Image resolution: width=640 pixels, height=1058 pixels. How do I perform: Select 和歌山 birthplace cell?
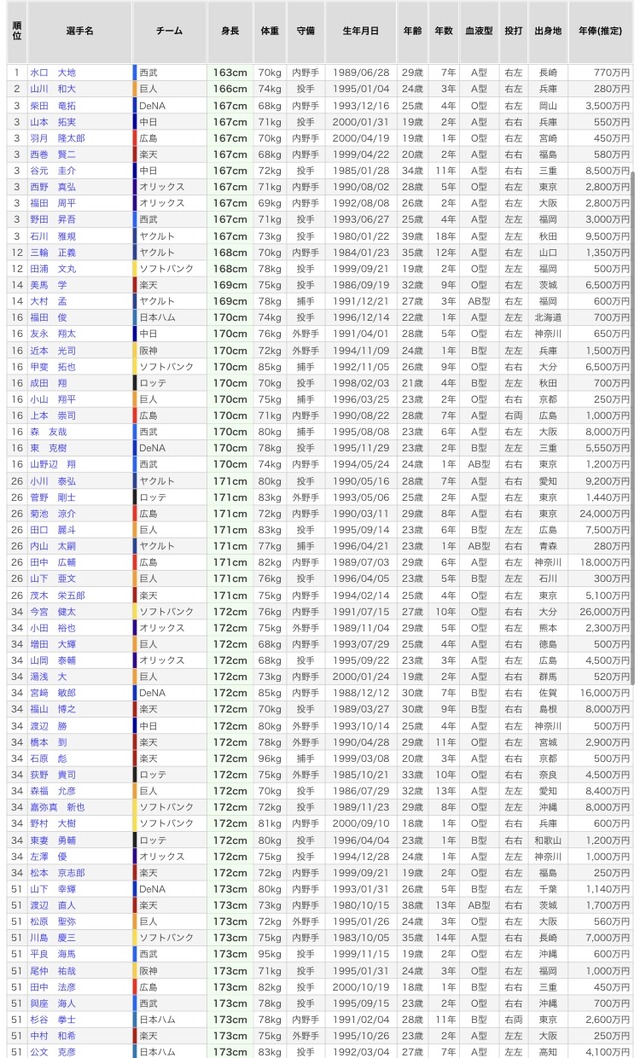pos(548,840)
